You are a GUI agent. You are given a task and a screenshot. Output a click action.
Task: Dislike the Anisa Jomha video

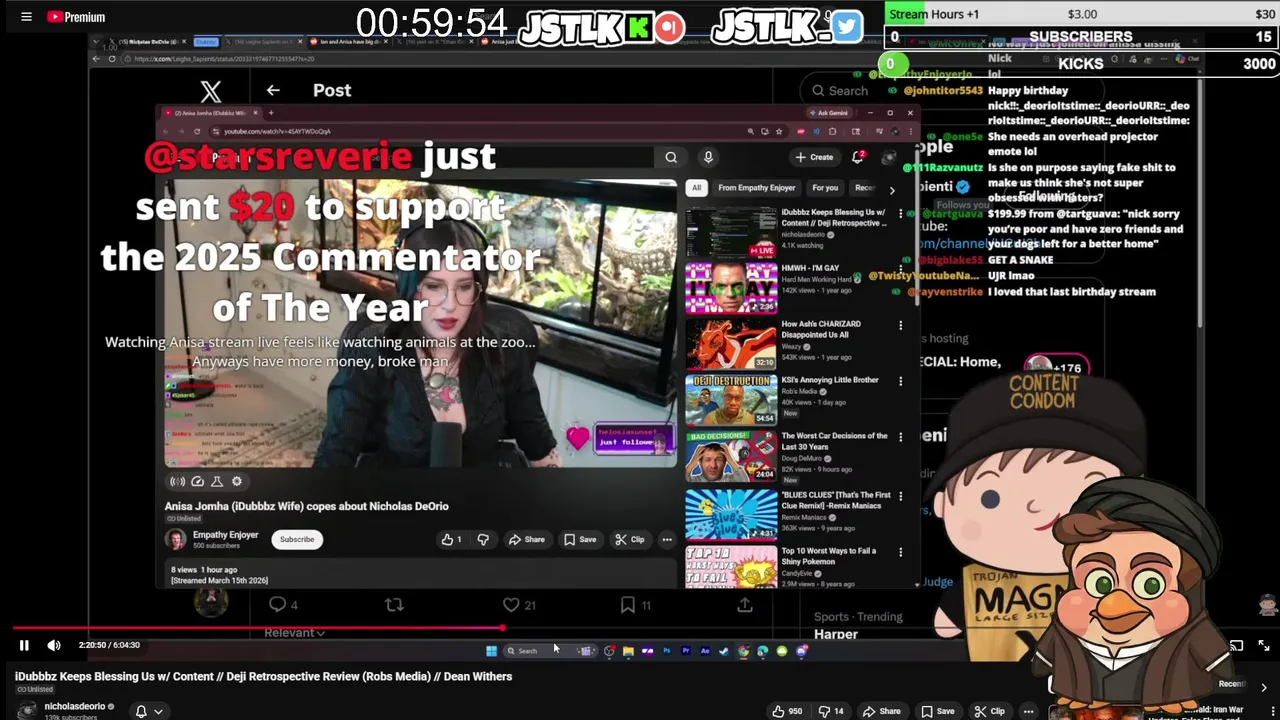(483, 539)
